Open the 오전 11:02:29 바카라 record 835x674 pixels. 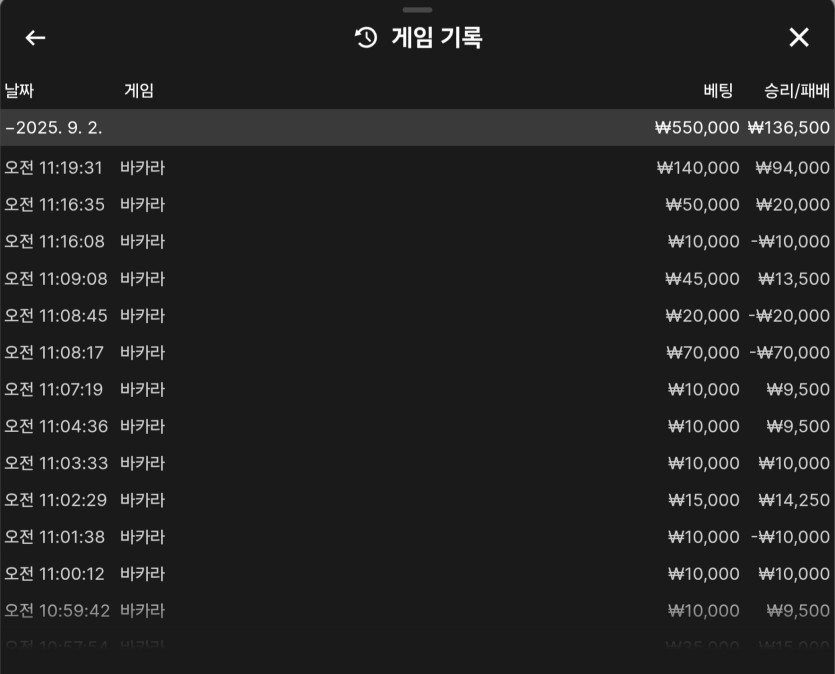(x=418, y=500)
